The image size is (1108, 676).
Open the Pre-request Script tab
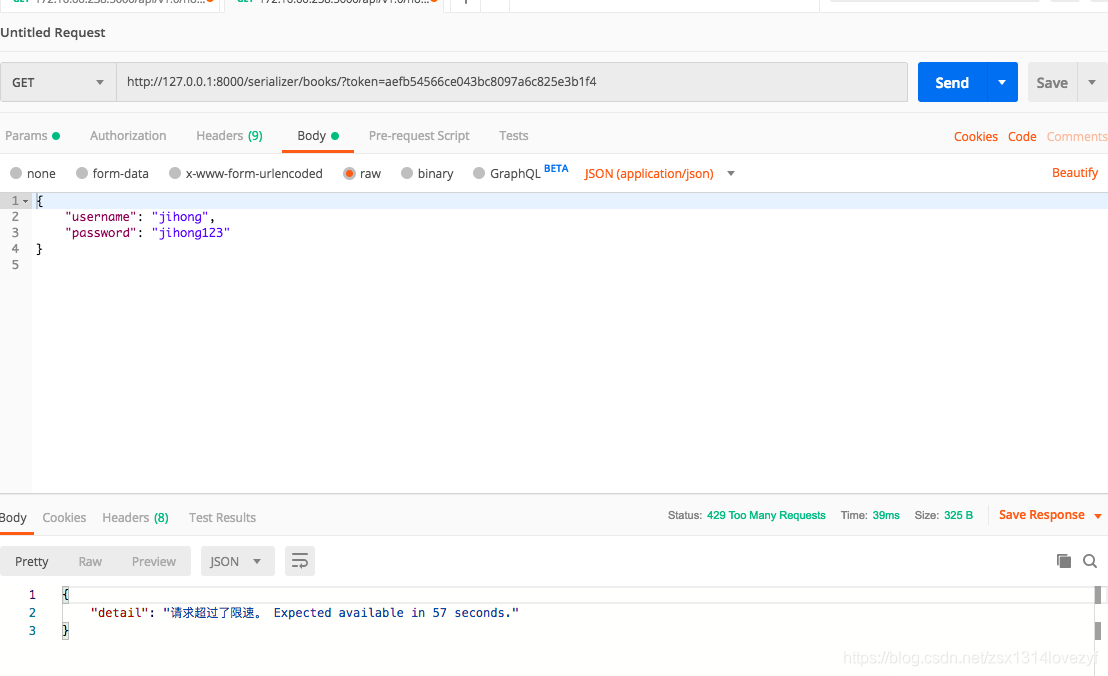click(419, 136)
